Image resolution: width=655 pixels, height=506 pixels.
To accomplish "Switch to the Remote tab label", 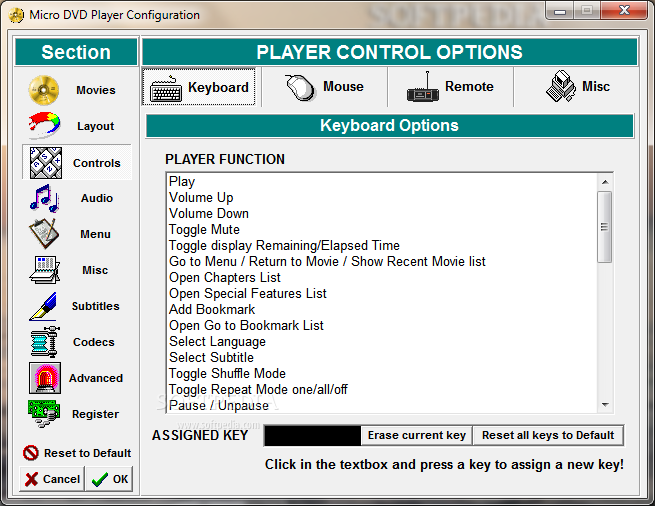I will [x=469, y=86].
